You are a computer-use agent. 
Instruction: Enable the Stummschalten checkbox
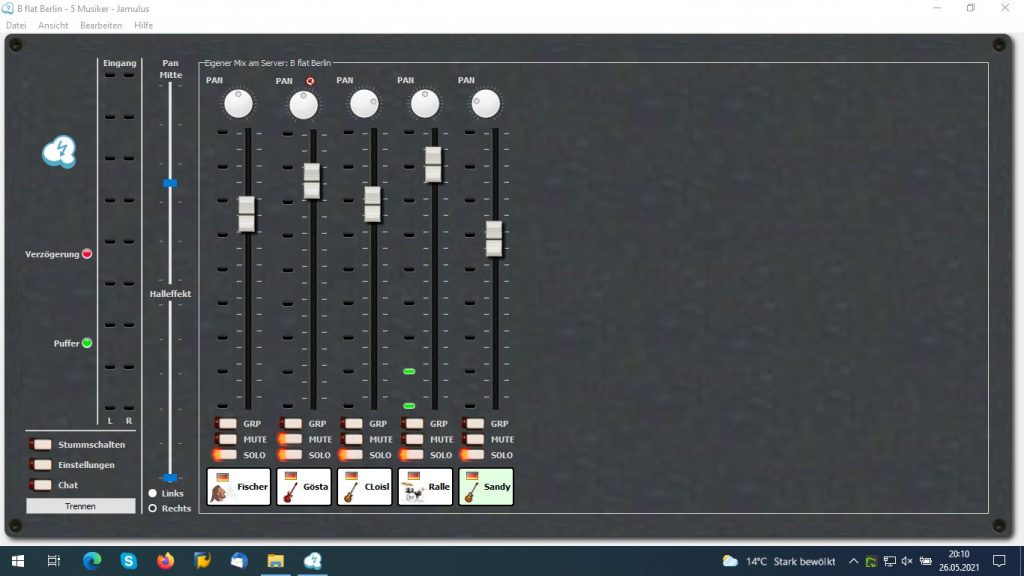[x=42, y=444]
